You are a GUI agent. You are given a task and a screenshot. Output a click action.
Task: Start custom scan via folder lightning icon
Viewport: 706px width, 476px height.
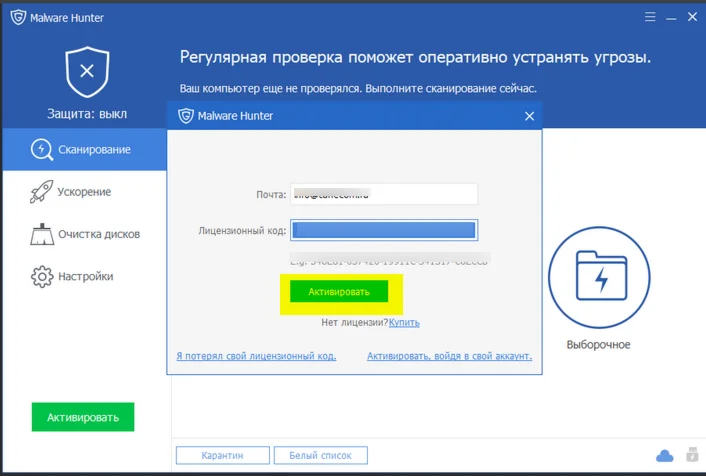coord(599,277)
